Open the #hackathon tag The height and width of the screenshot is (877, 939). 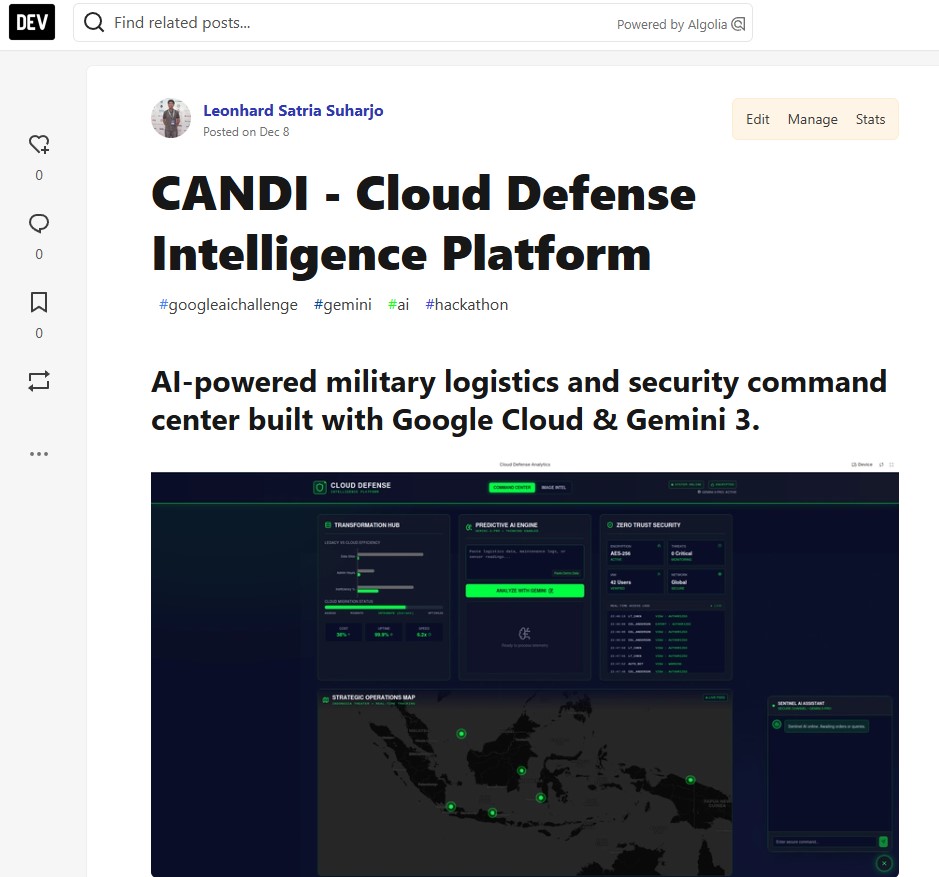(466, 305)
